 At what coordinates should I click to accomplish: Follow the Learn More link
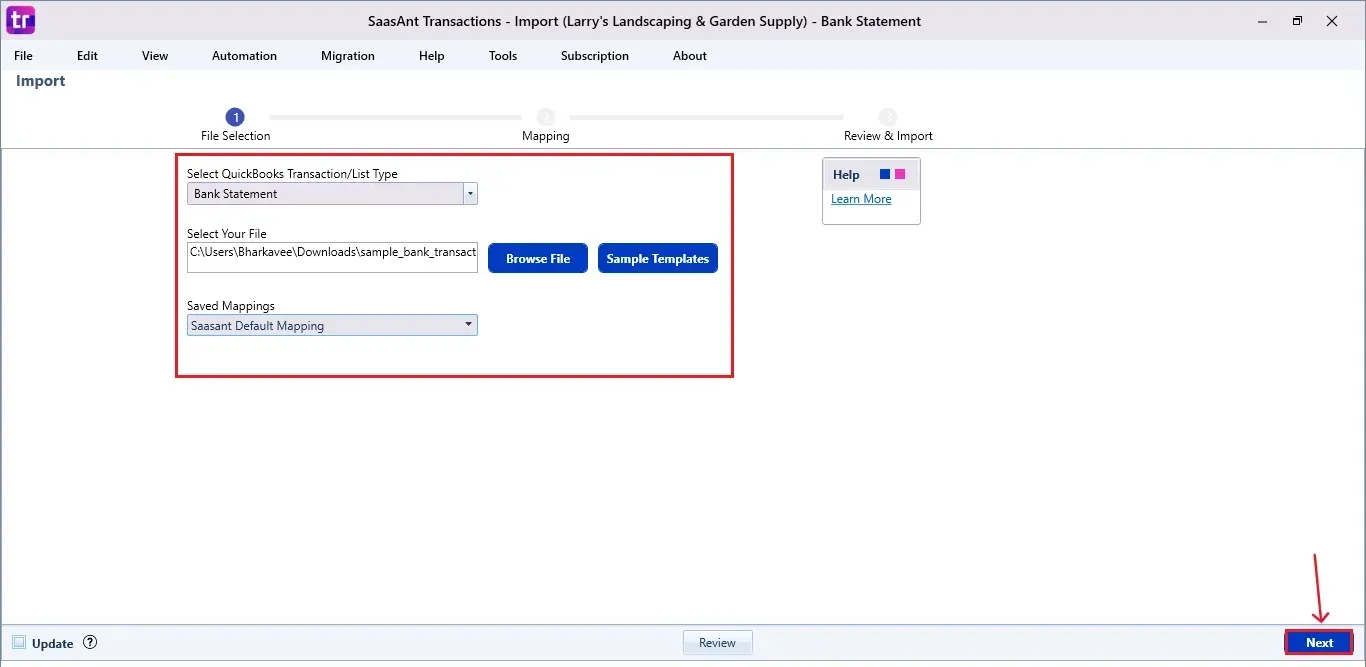click(861, 198)
